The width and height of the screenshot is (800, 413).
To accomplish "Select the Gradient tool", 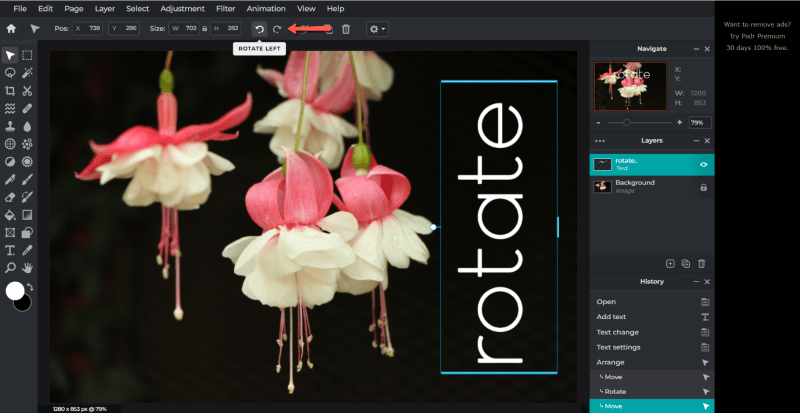I will [27, 215].
